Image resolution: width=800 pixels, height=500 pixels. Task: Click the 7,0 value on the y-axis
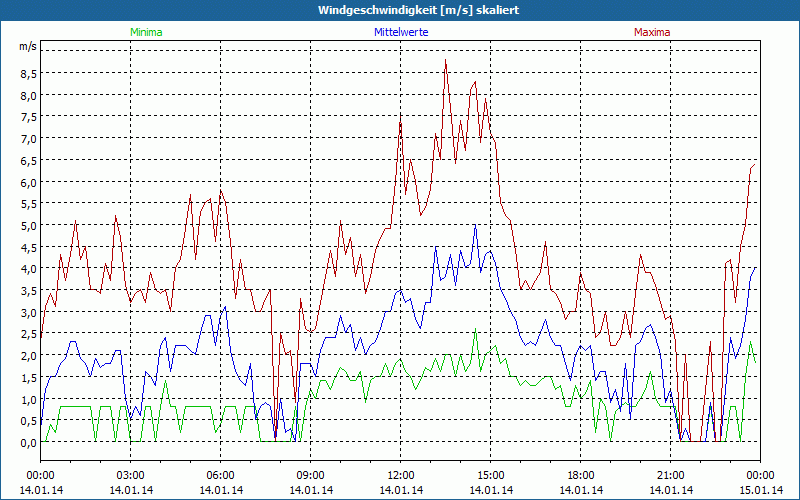[x=27, y=139]
